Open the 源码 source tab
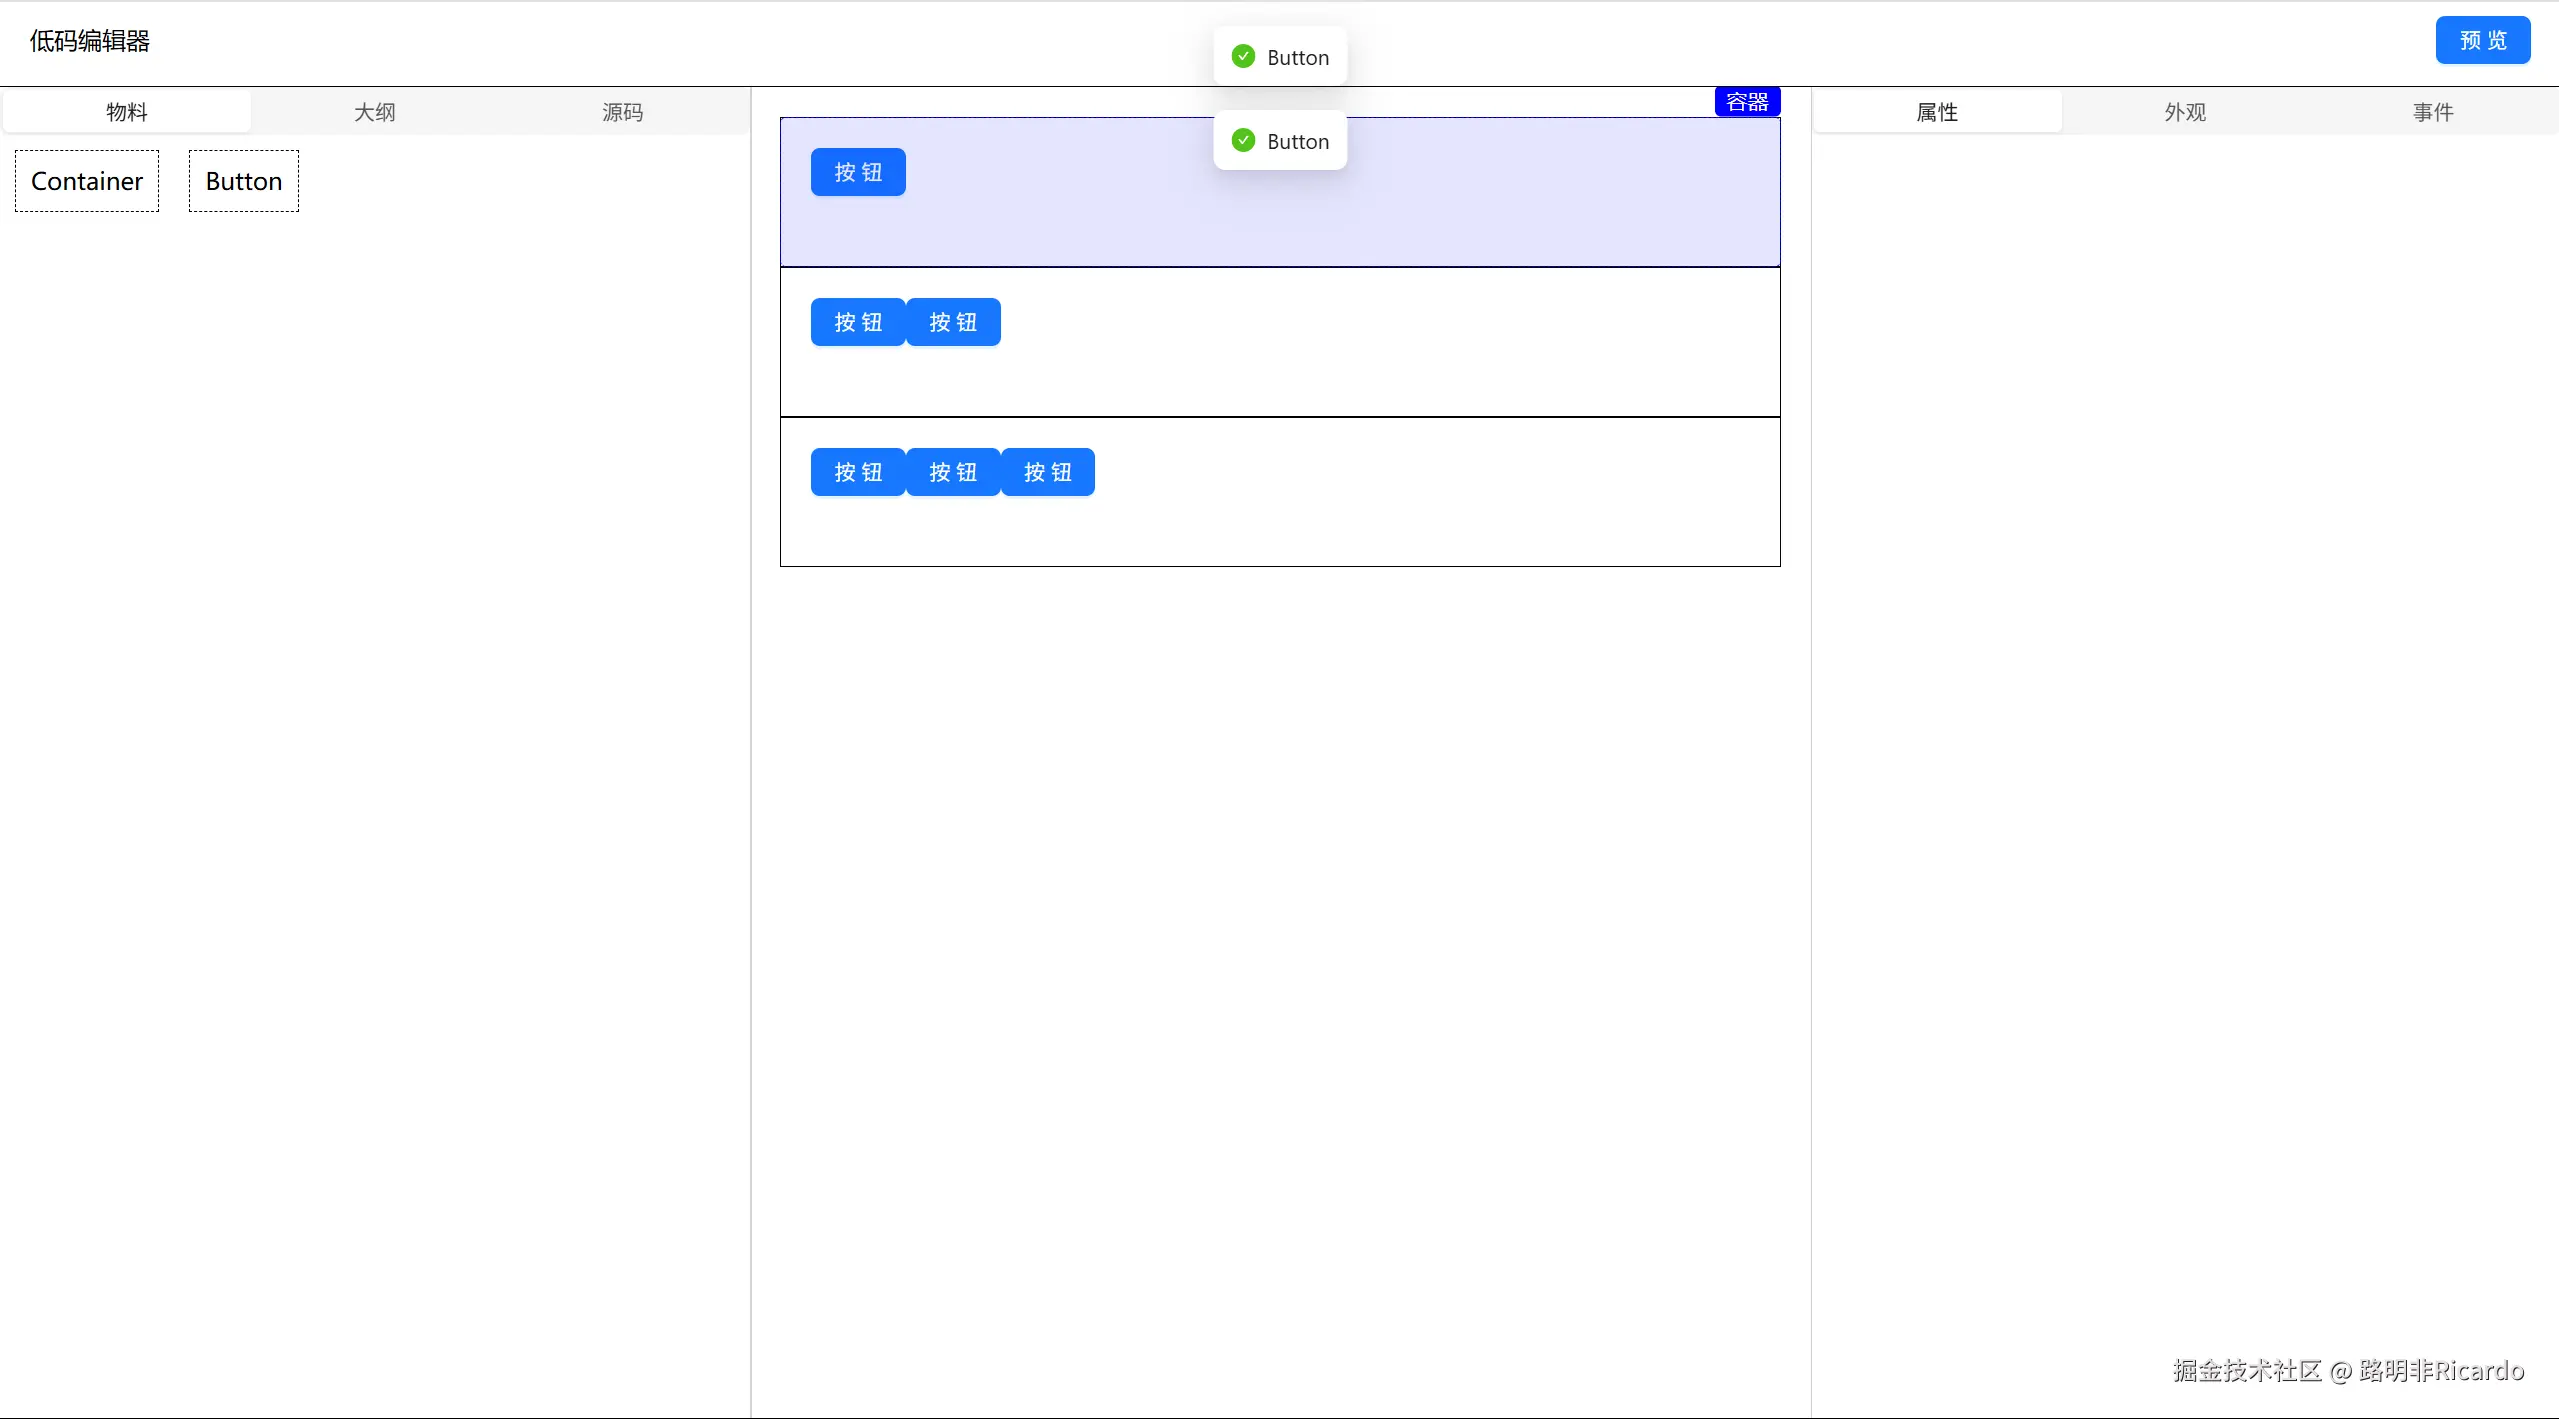This screenshot has height=1419, width=2559. pos(622,112)
